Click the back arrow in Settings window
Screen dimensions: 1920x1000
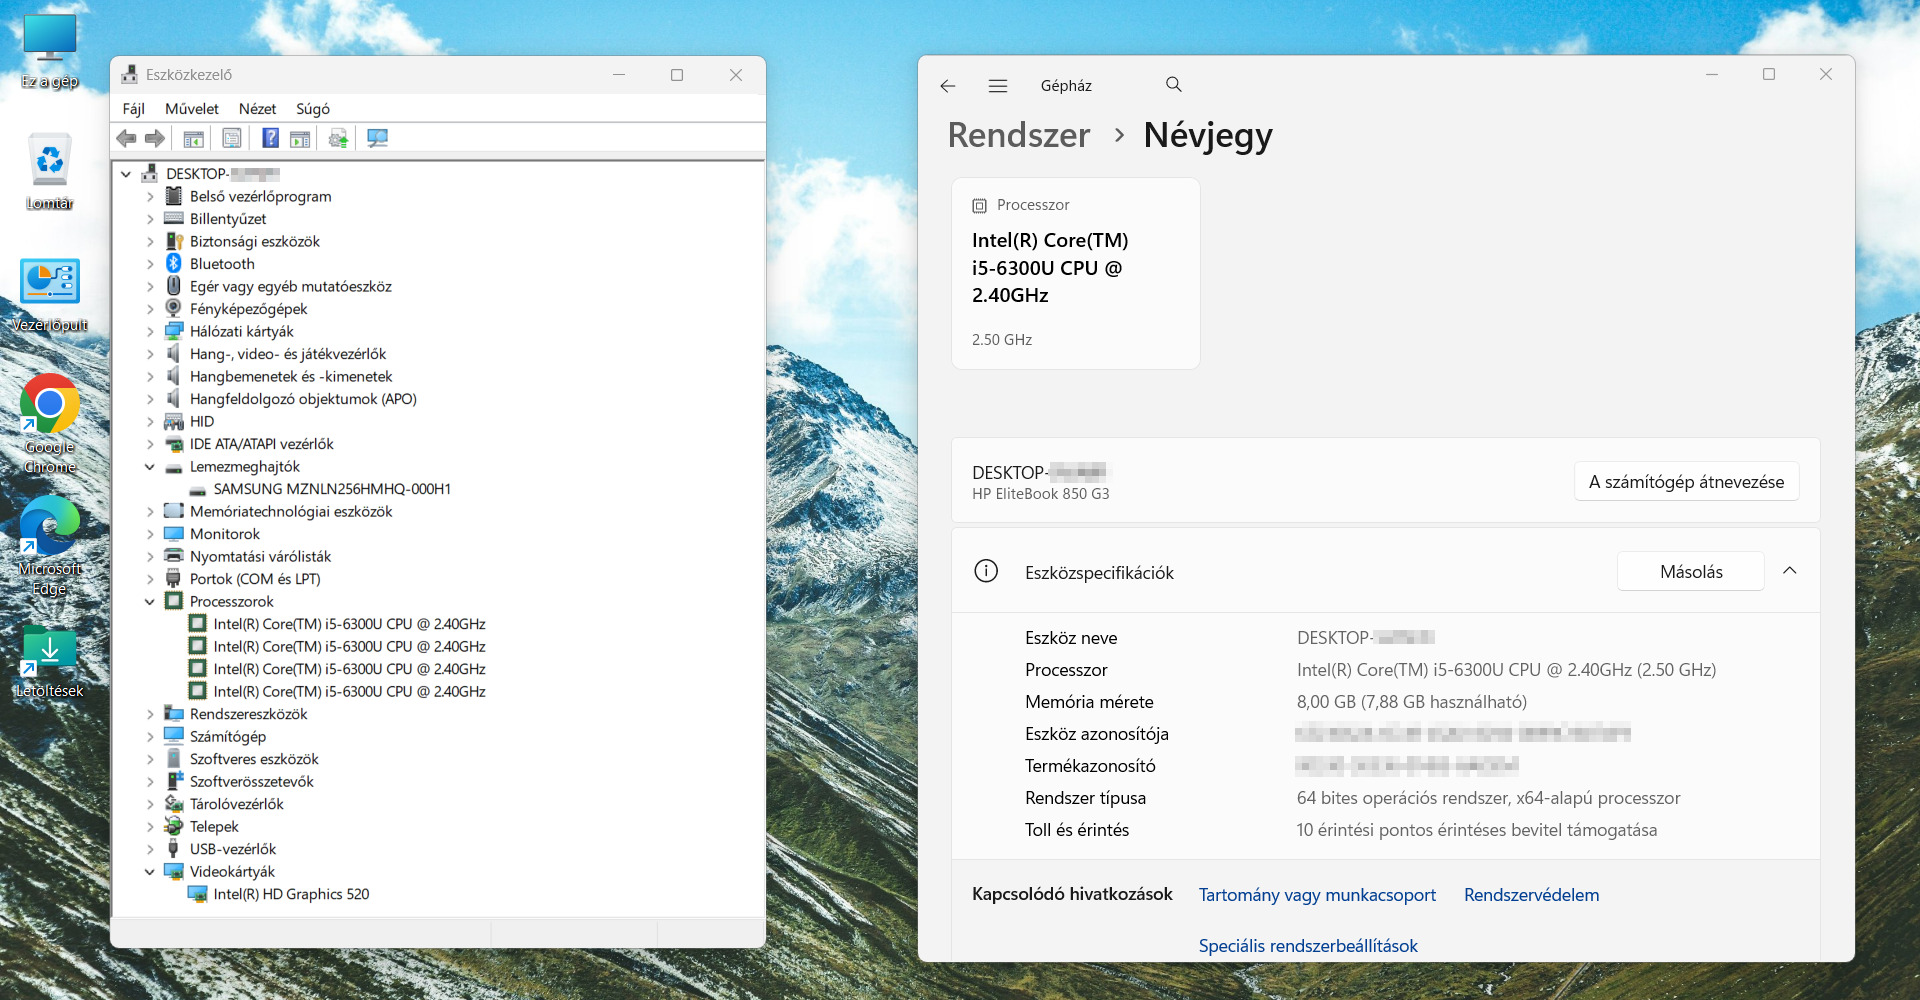point(948,86)
